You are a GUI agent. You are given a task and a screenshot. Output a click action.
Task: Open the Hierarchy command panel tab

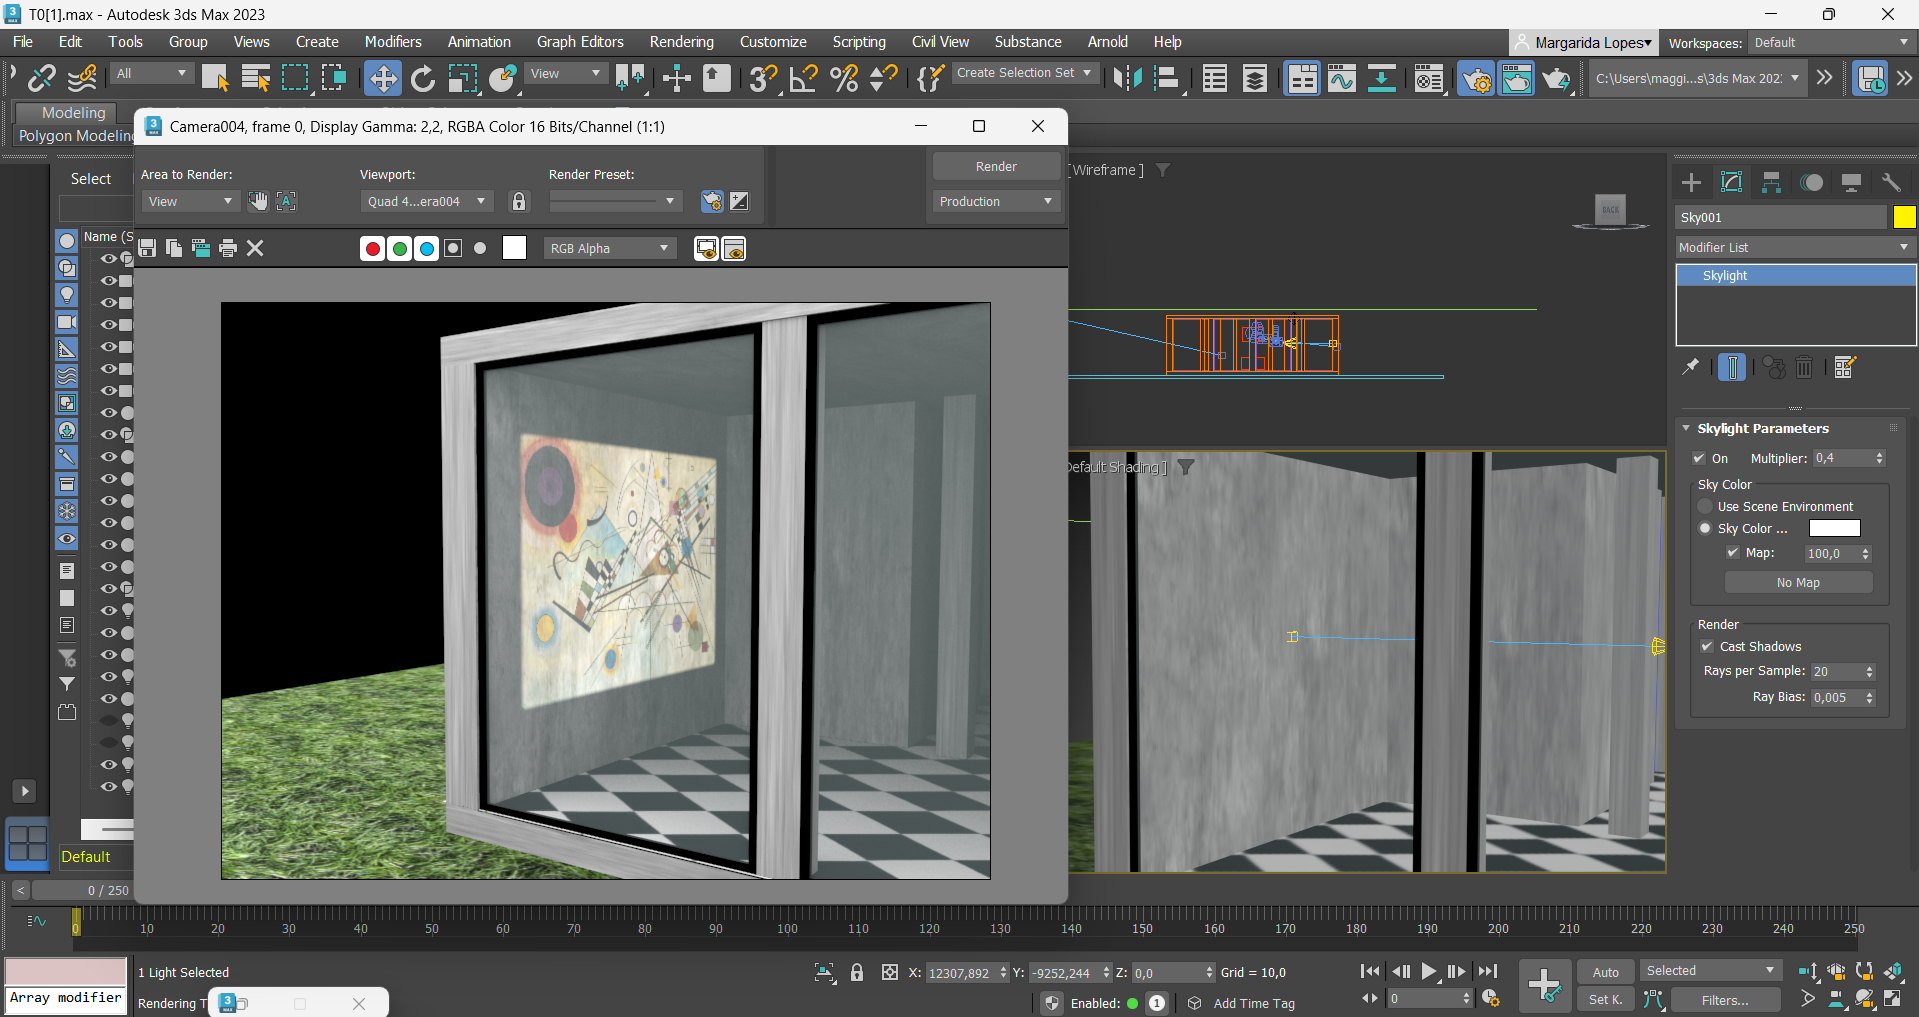tap(1771, 182)
